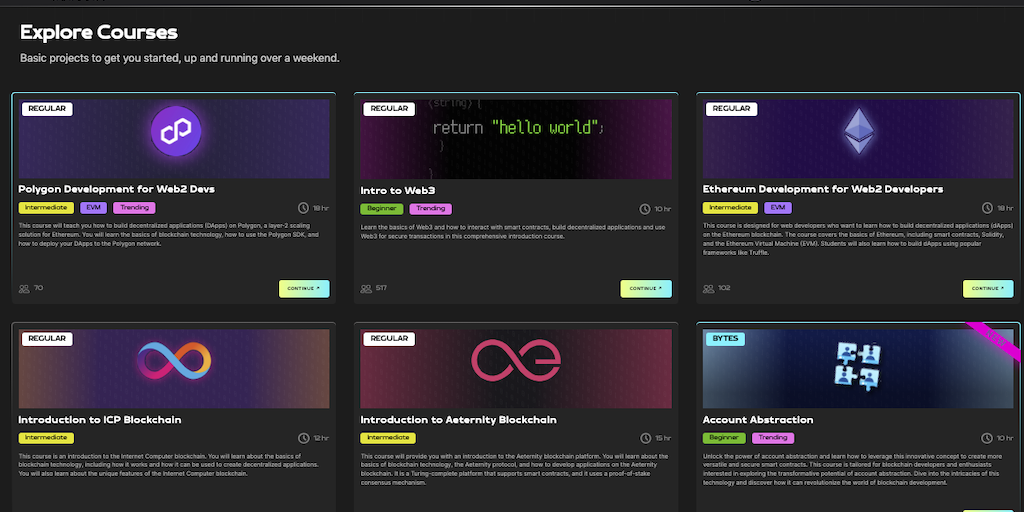Click Trending tag on Account Abstraction card
Viewport: 1024px width, 512px height.
tap(773, 438)
